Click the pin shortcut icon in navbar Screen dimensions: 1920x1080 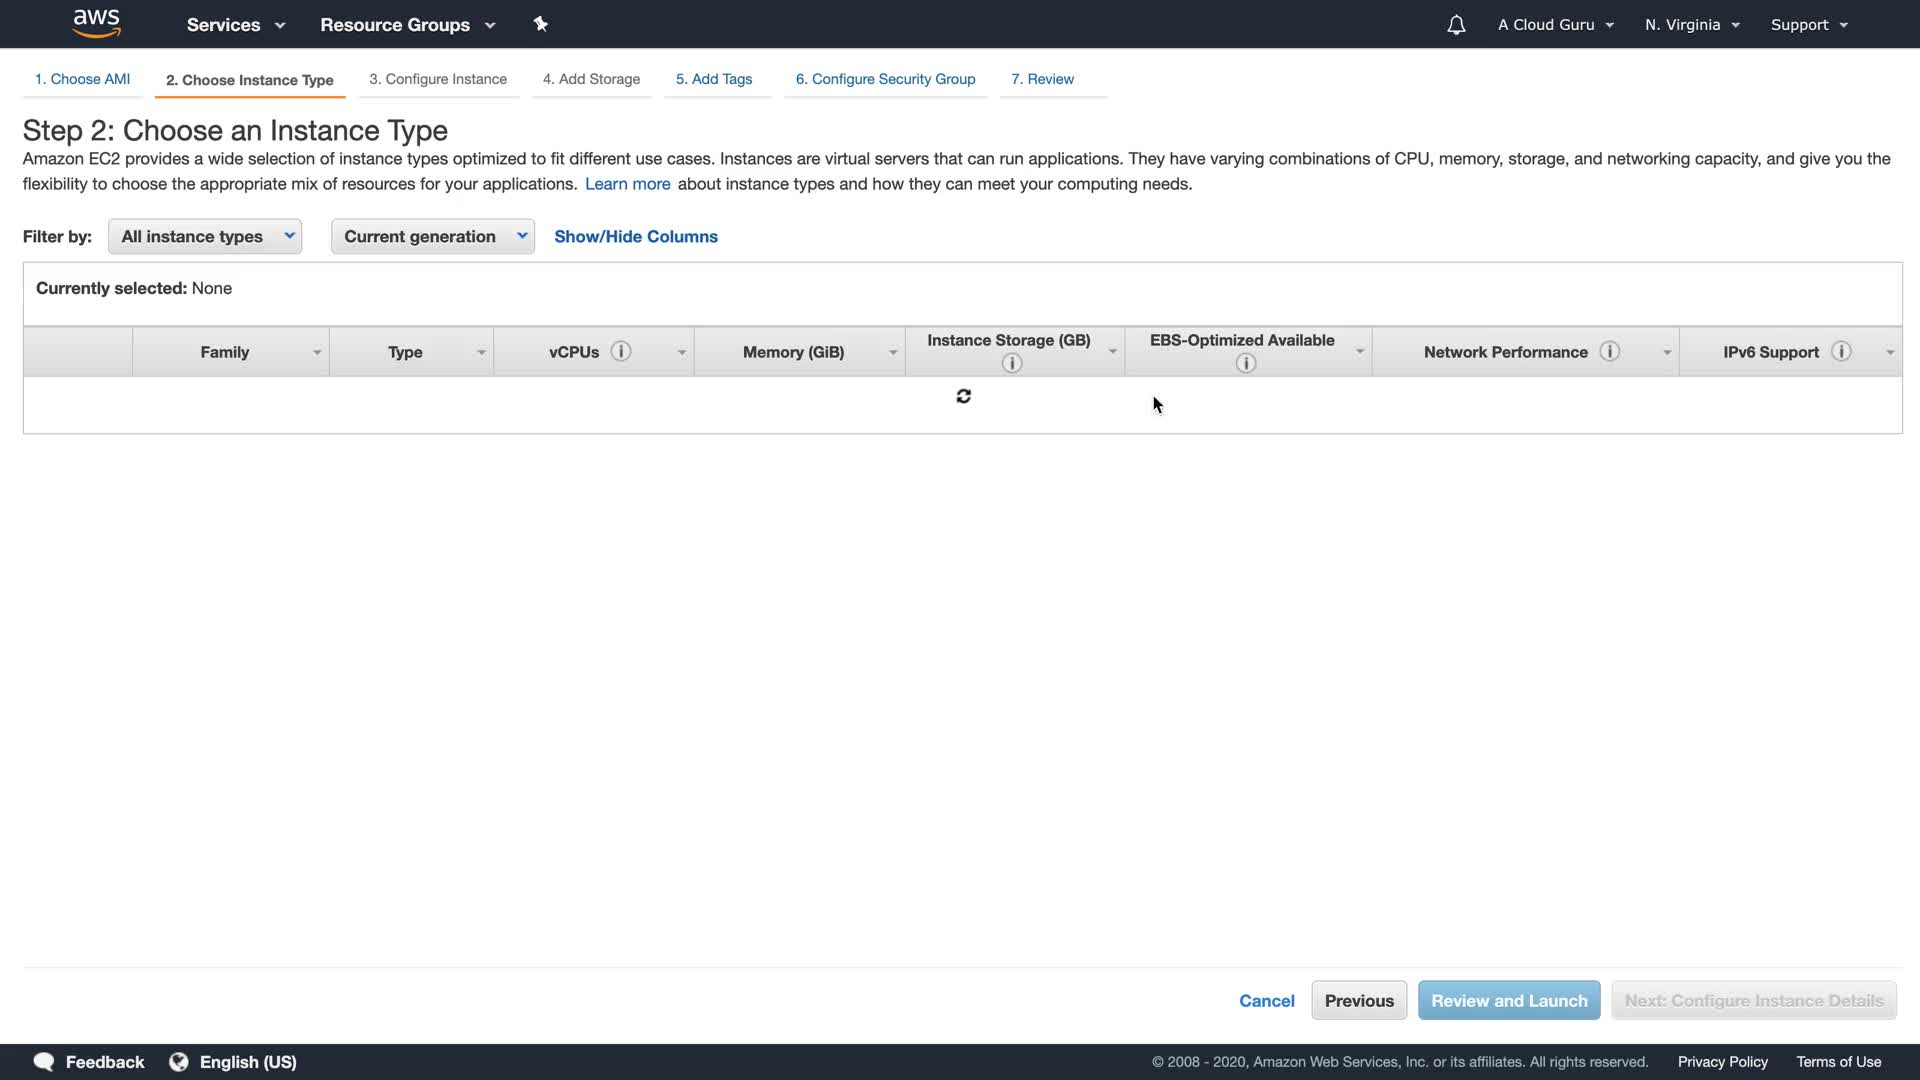(540, 24)
